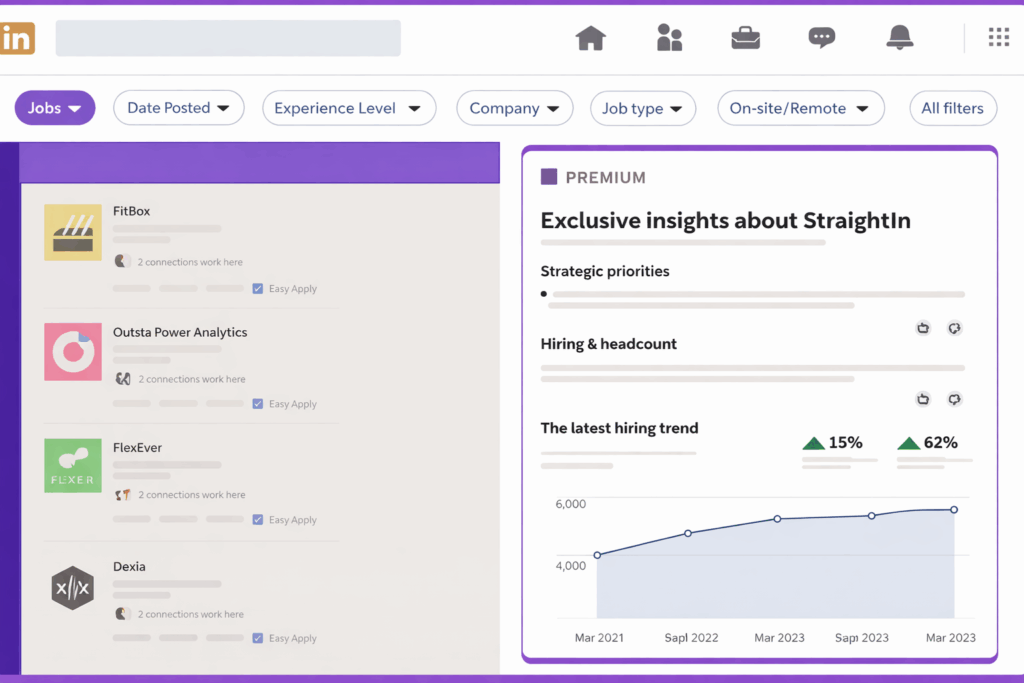Click the PREMIUM label text

605,178
